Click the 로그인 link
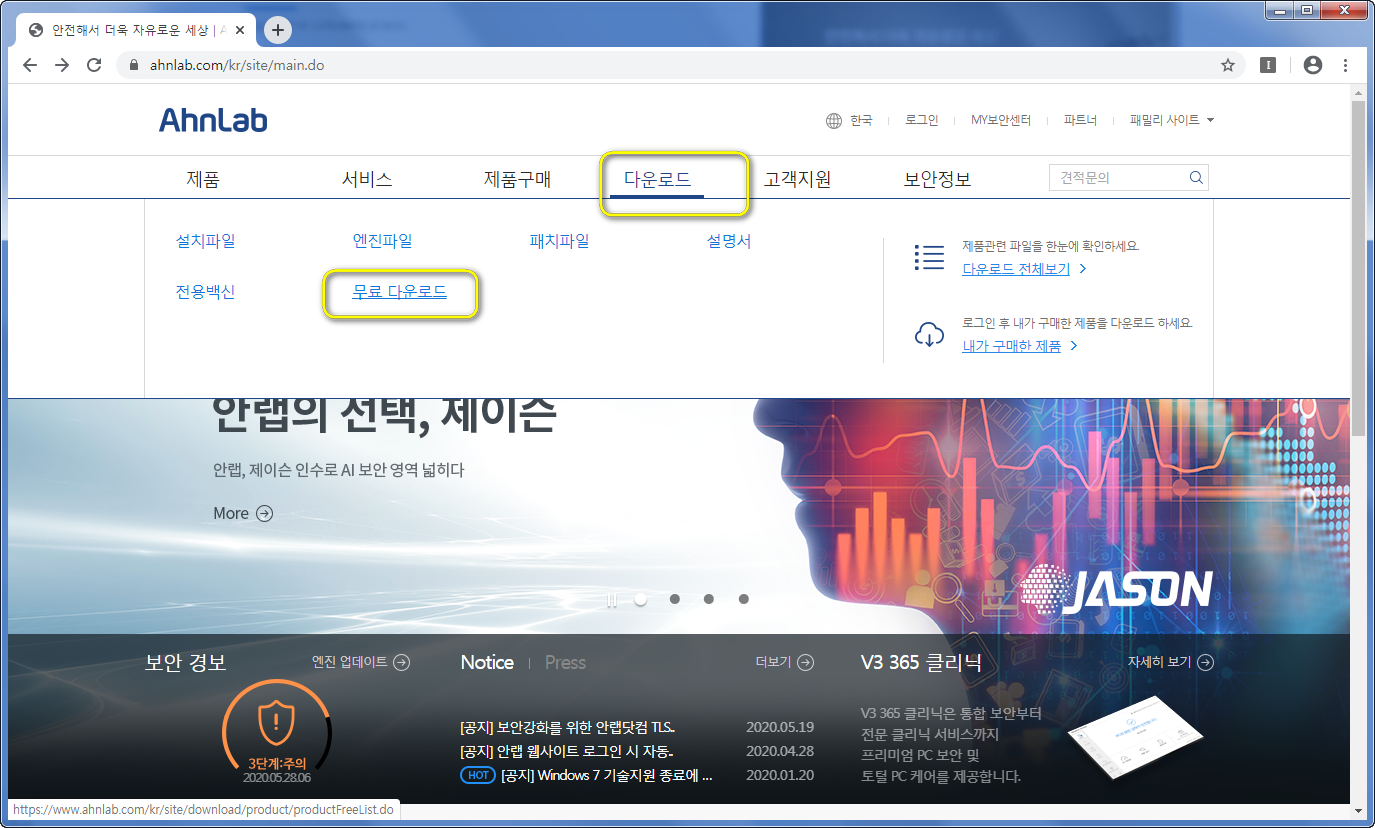 point(922,120)
